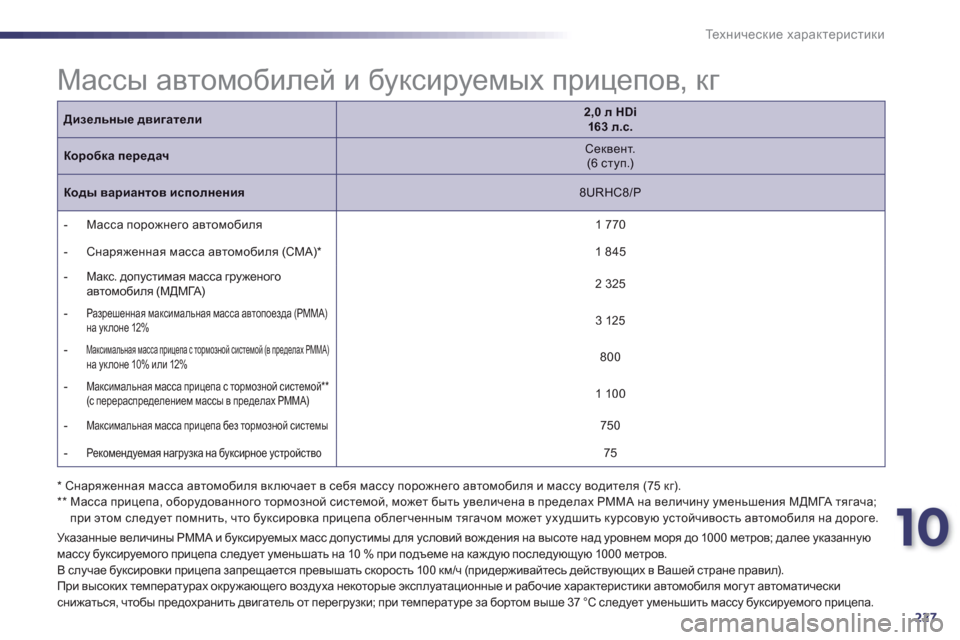Select the 'Дизельные двигатели' header cell
960x640 pixels.
197,119
